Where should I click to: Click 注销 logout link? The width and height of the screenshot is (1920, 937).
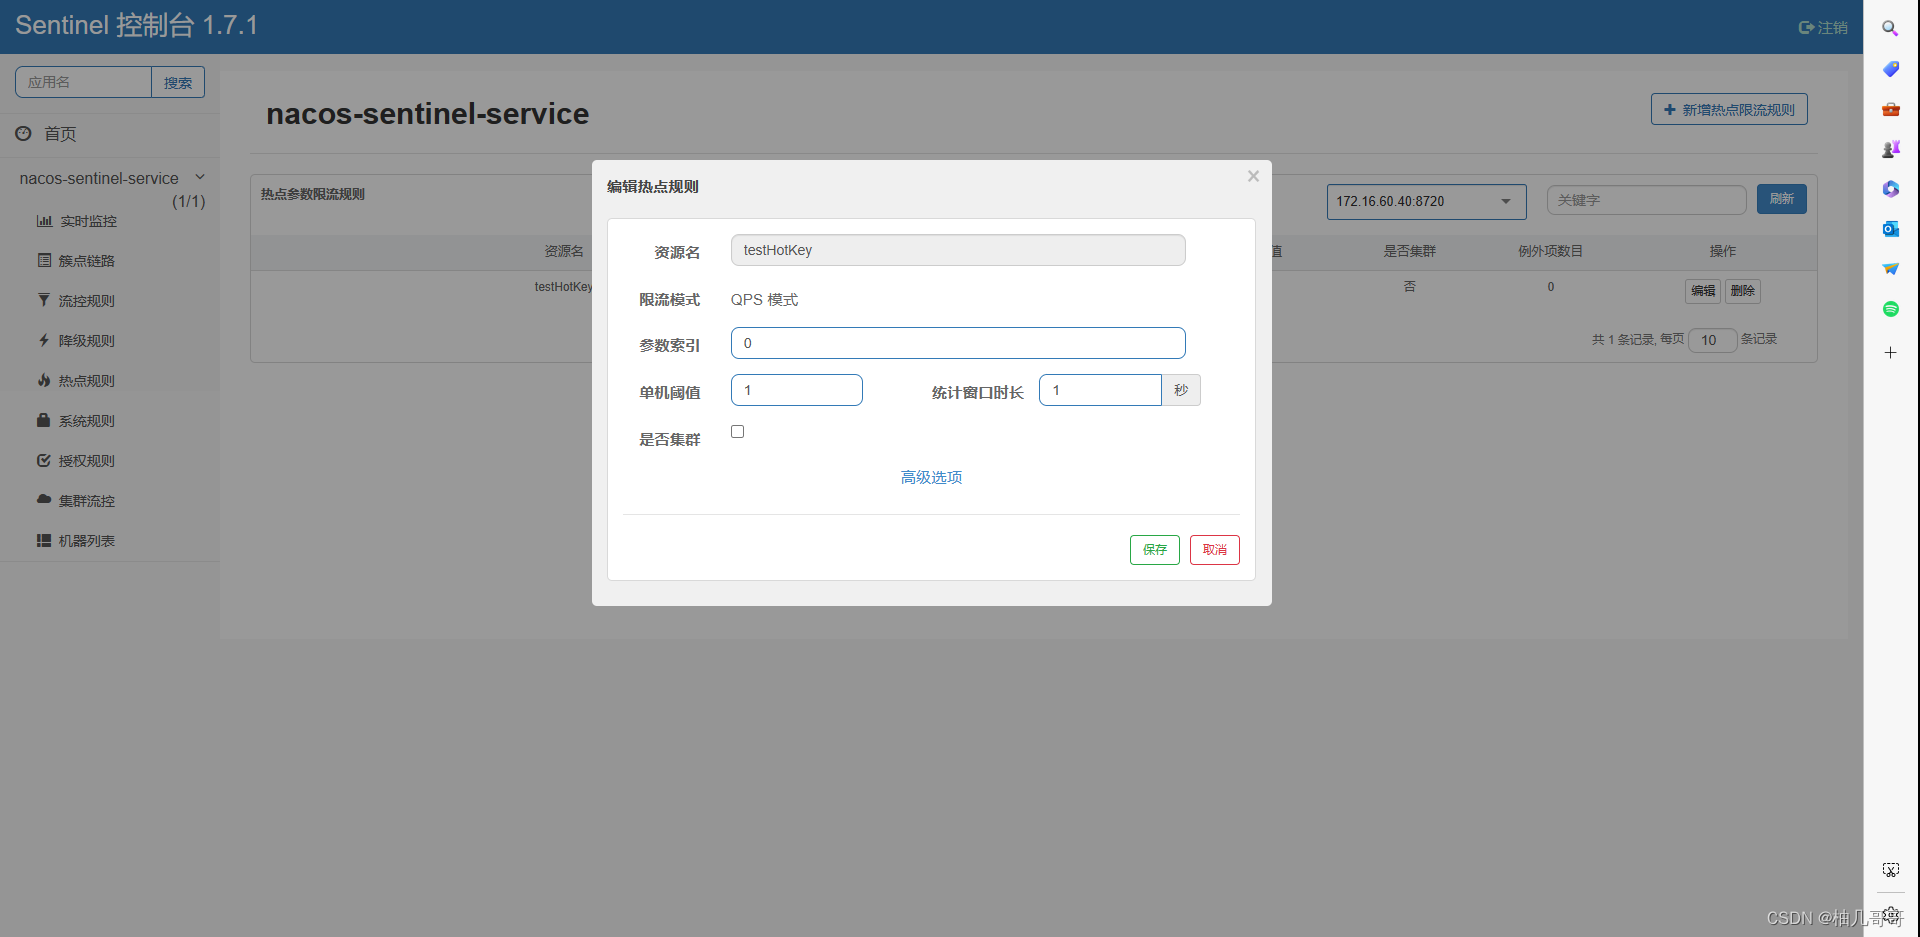point(1832,28)
